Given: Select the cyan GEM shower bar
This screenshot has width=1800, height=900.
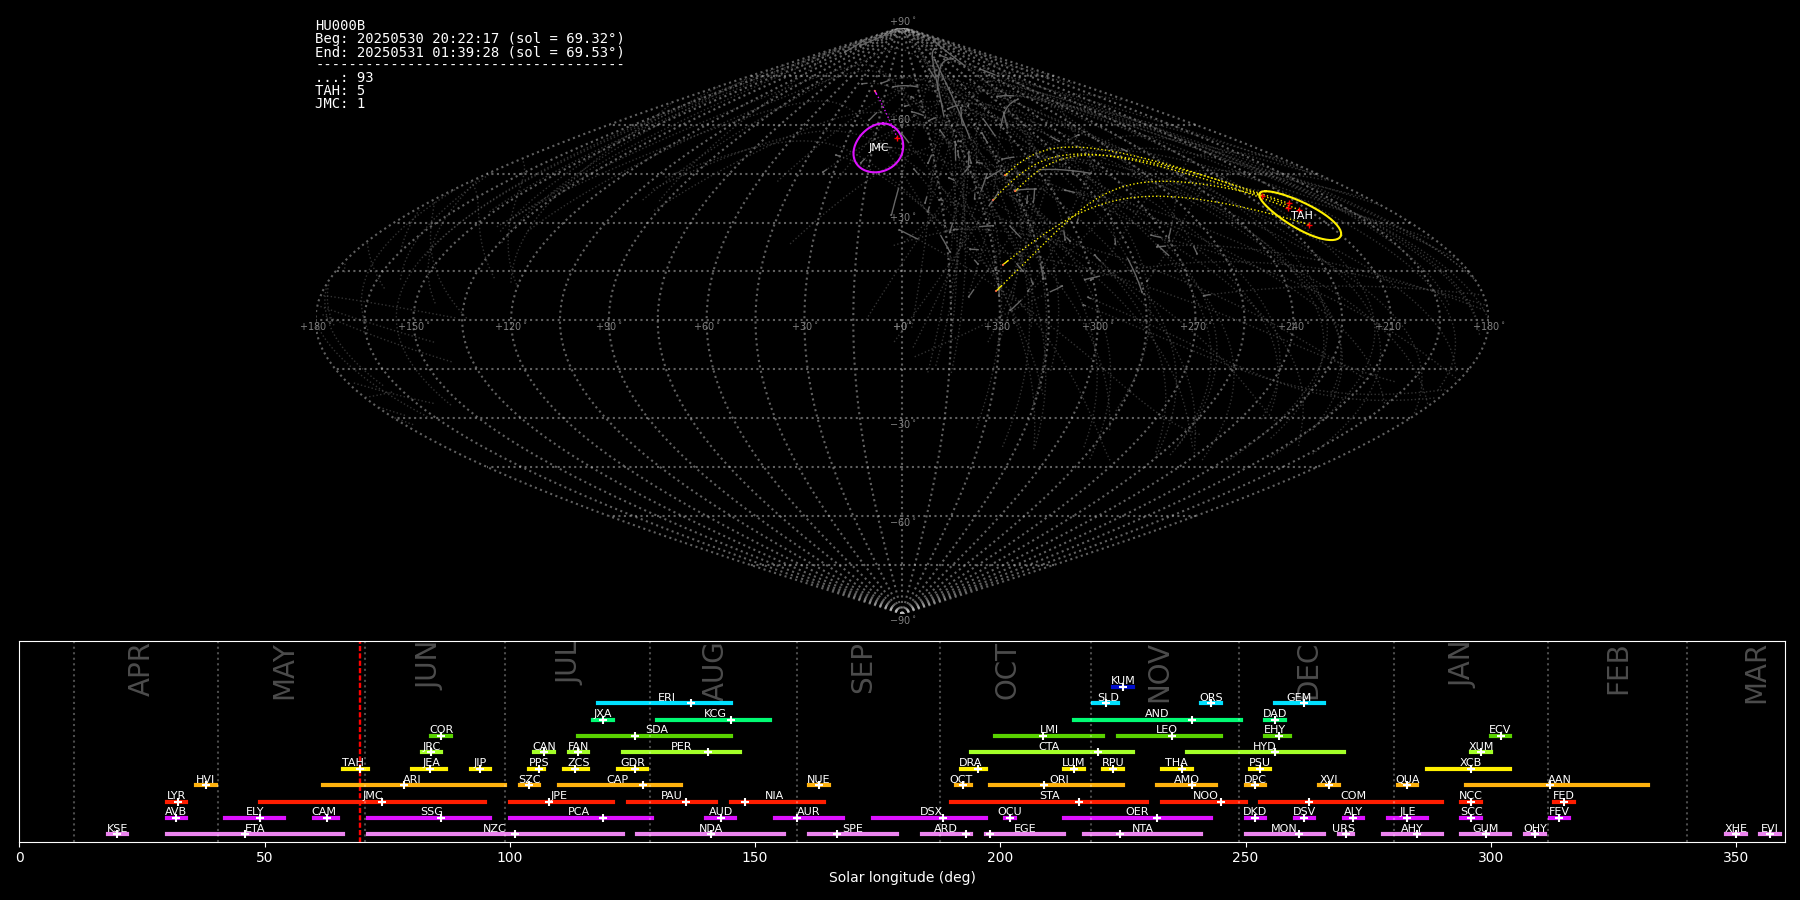Looking at the screenshot, I should tap(1298, 703).
